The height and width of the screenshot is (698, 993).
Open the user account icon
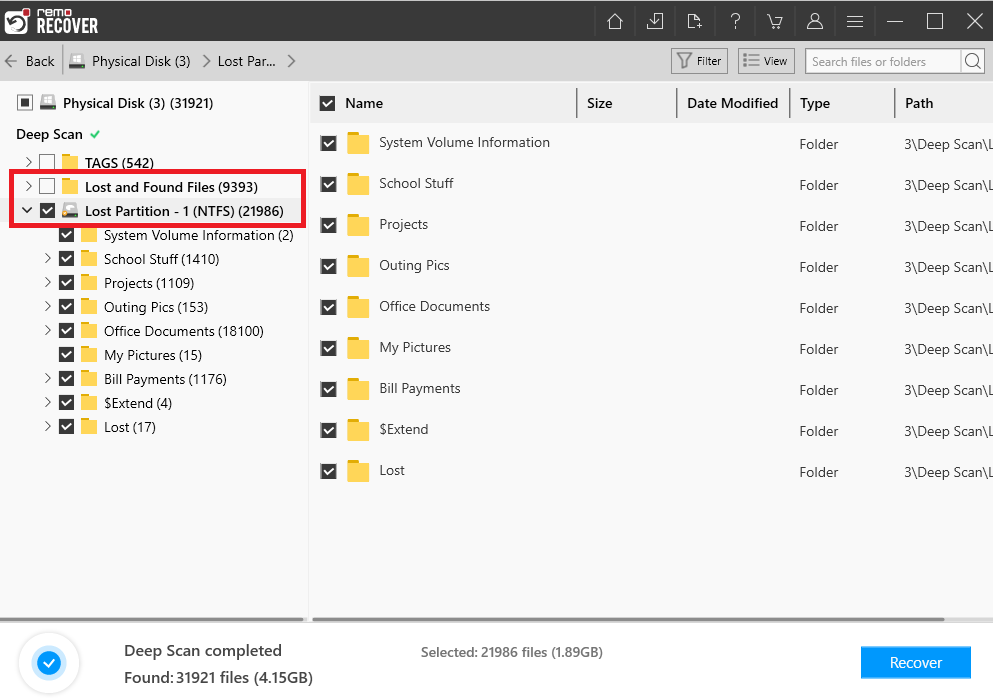pyautogui.click(x=814, y=22)
